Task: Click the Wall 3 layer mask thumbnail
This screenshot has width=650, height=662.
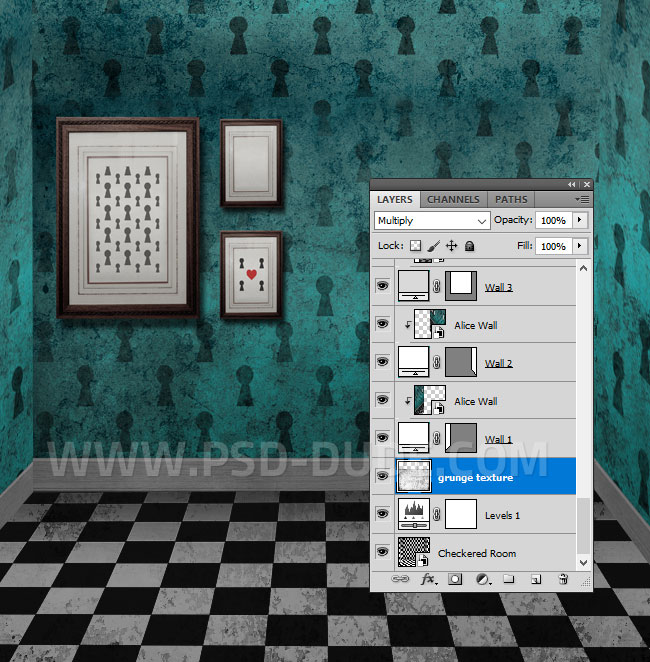Action: (x=461, y=286)
